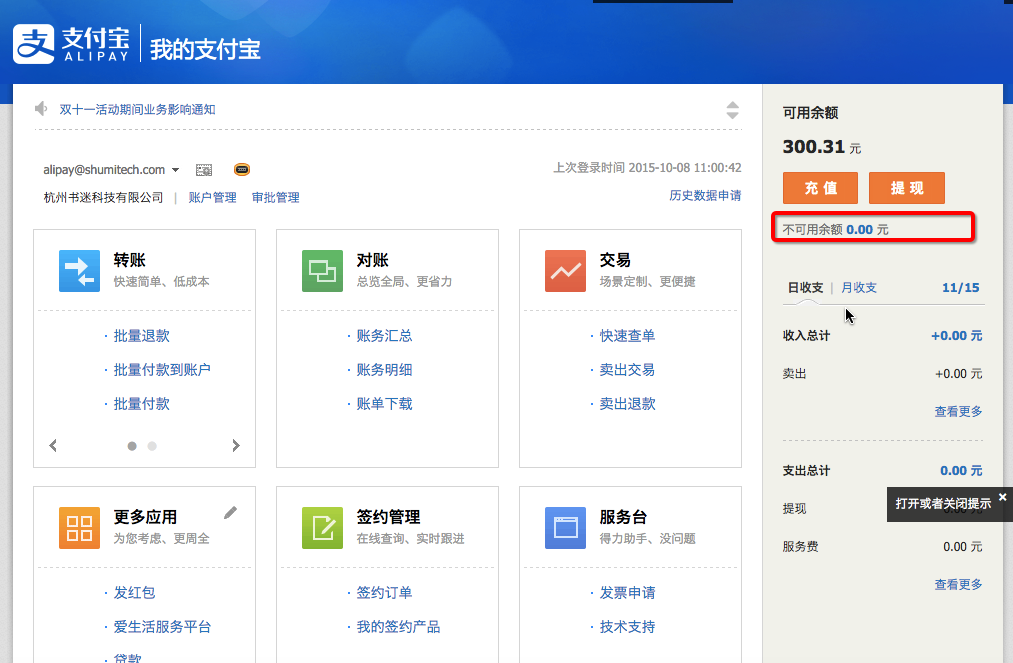Open 发票申请 link
The width and height of the screenshot is (1013, 663).
tap(627, 593)
